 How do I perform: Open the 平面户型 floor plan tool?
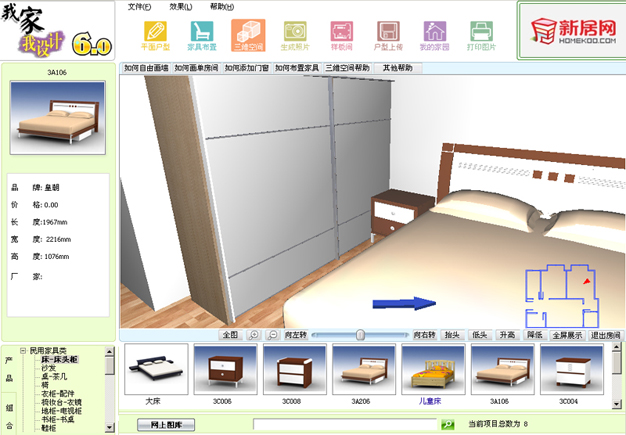pos(151,37)
